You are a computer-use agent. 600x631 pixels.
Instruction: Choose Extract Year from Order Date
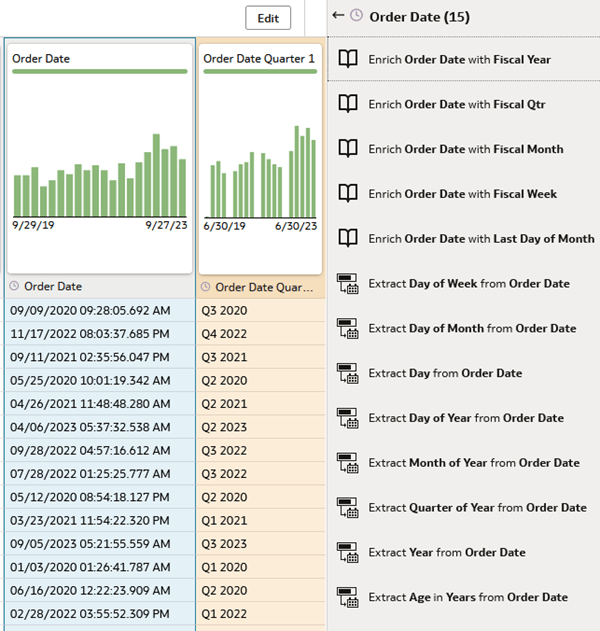coord(447,553)
